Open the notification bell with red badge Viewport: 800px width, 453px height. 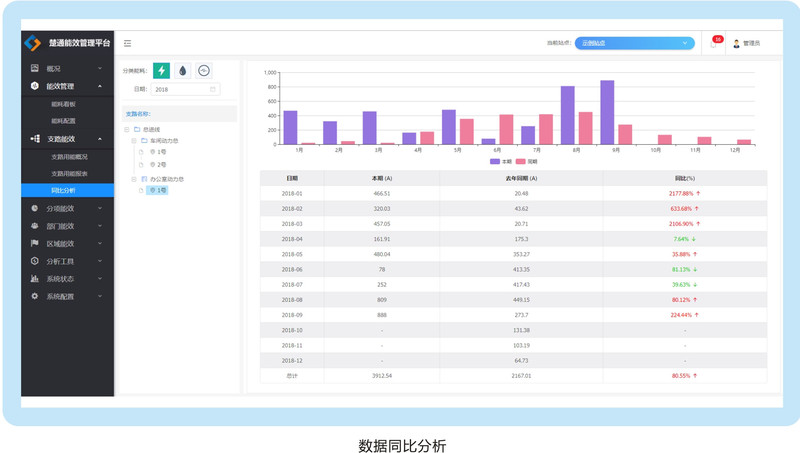click(x=715, y=43)
